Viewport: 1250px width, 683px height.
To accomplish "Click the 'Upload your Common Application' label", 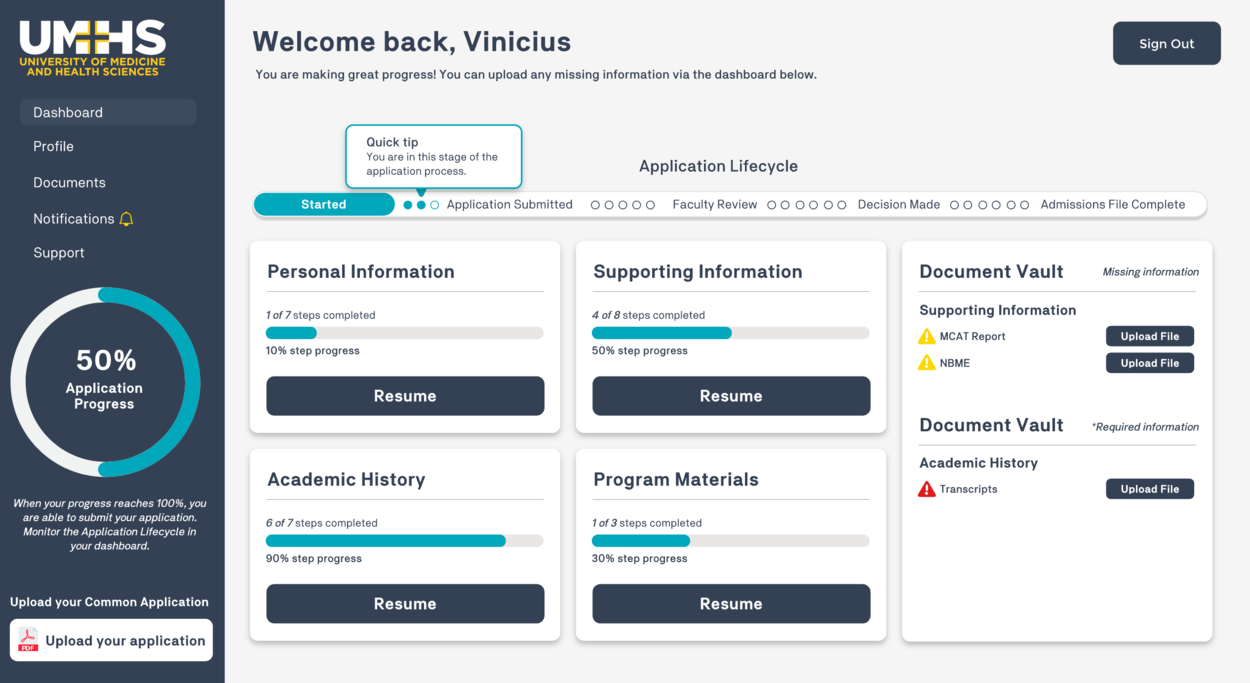I will pyautogui.click(x=110, y=602).
